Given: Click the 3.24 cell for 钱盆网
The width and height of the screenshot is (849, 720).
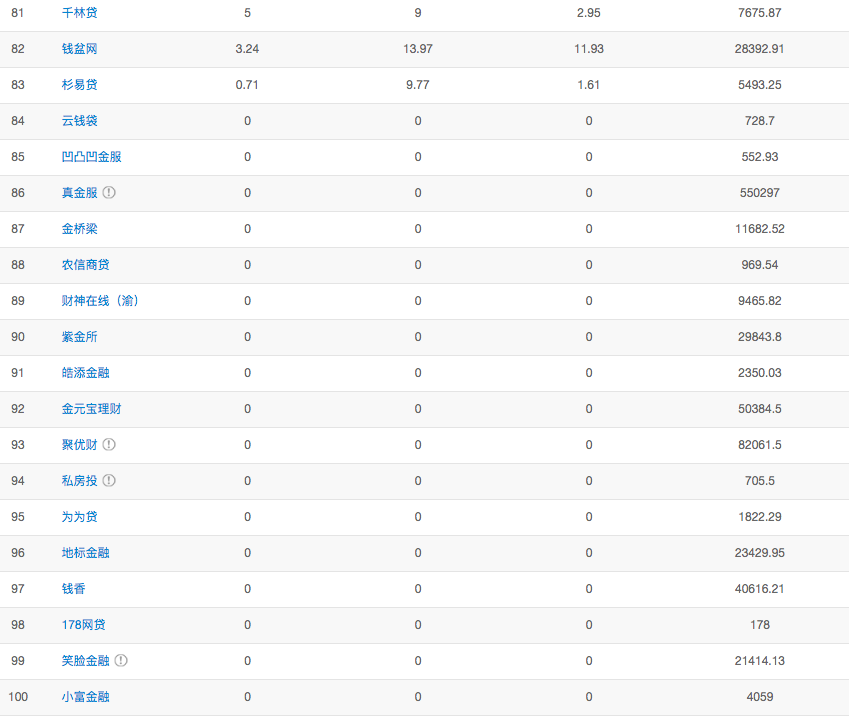Looking at the screenshot, I should (x=247, y=49).
